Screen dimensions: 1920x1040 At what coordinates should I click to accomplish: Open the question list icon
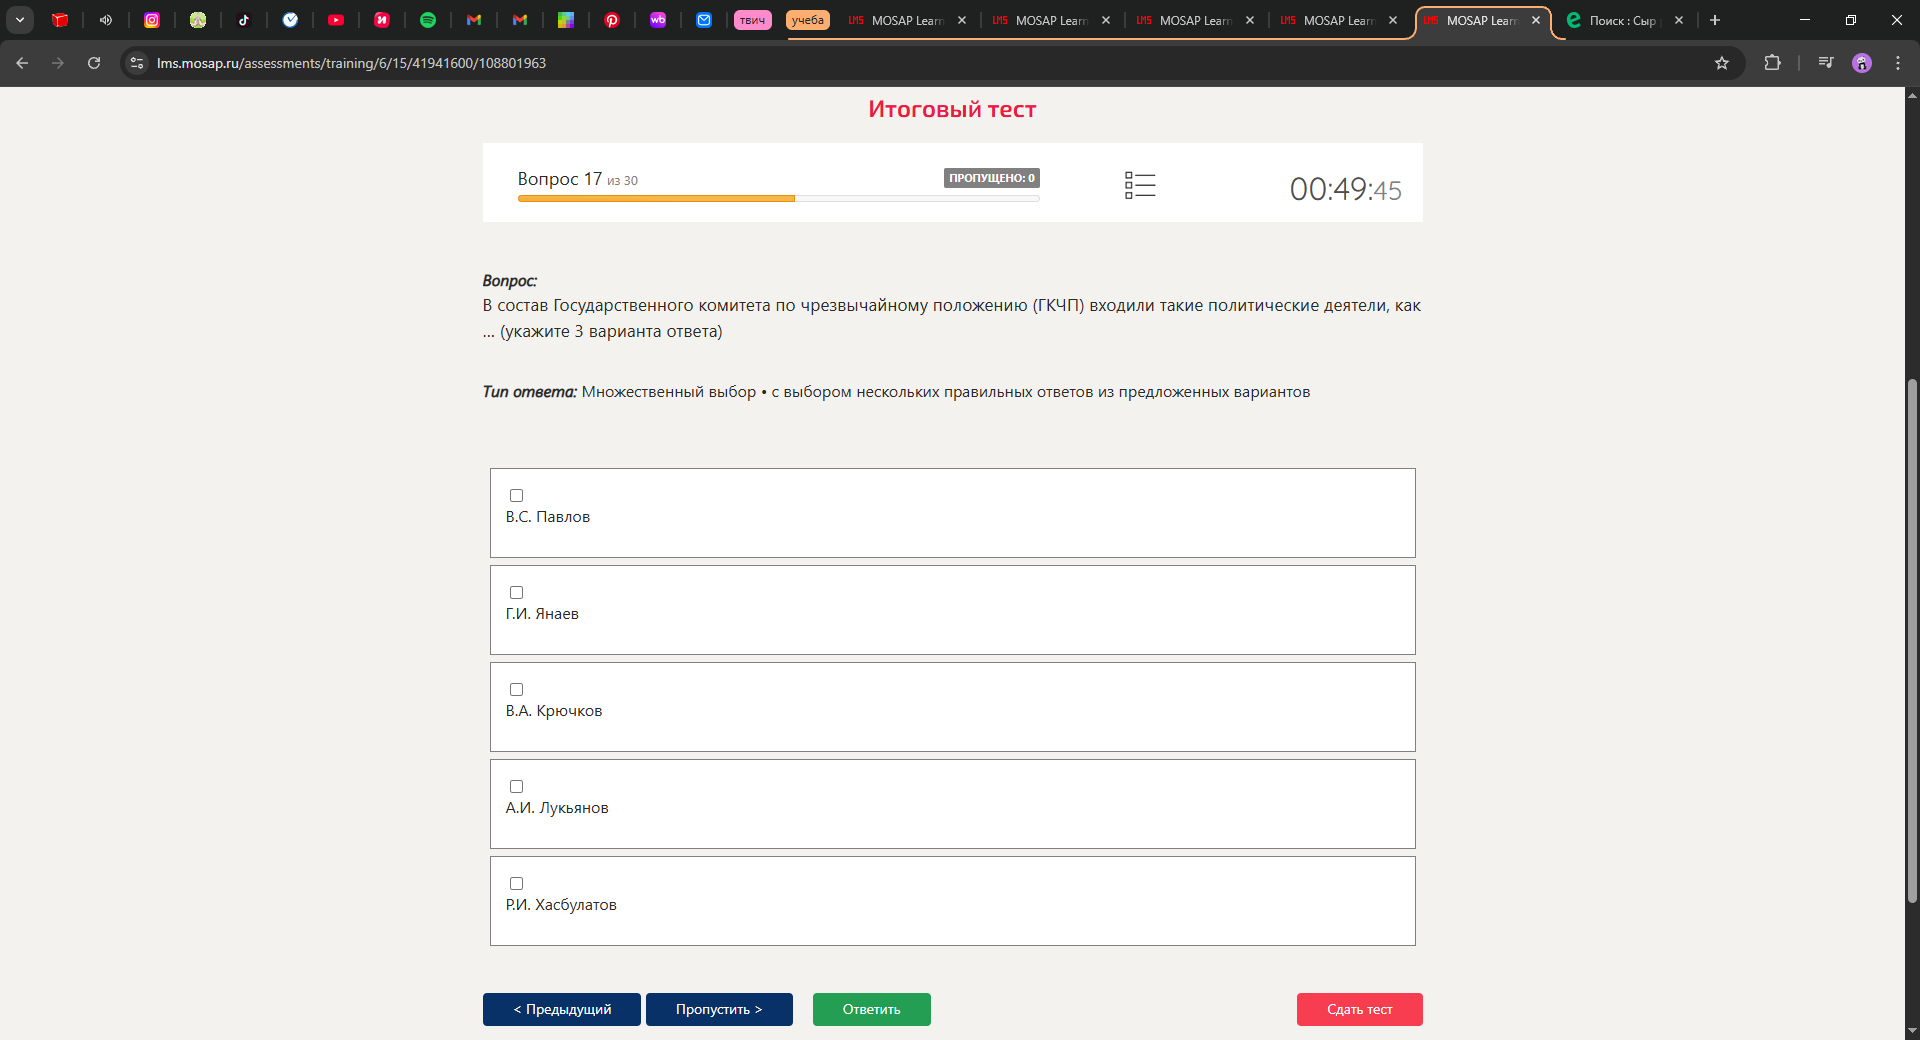pos(1140,185)
